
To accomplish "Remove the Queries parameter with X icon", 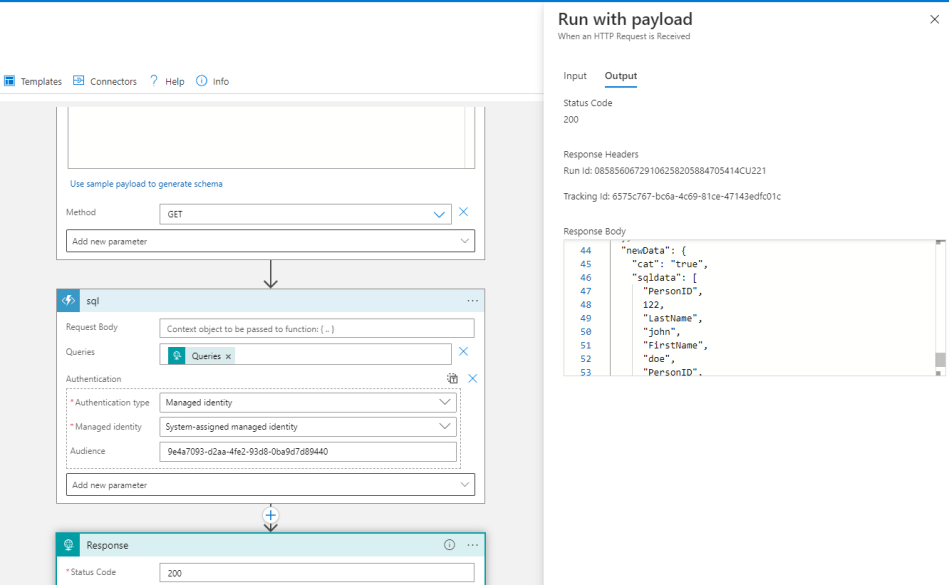I will [463, 352].
